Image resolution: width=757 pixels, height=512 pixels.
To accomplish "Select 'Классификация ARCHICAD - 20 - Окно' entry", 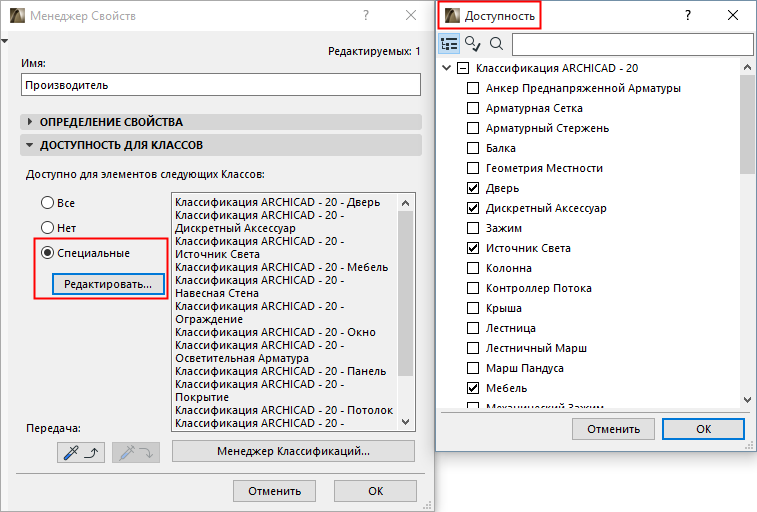I will (x=275, y=332).
